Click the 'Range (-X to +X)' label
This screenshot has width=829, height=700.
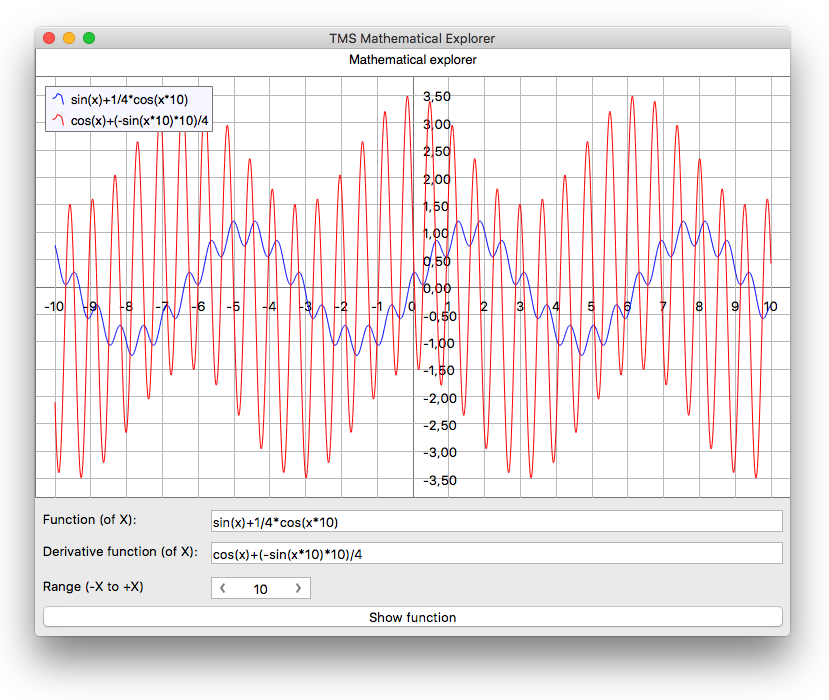pyautogui.click(x=93, y=587)
